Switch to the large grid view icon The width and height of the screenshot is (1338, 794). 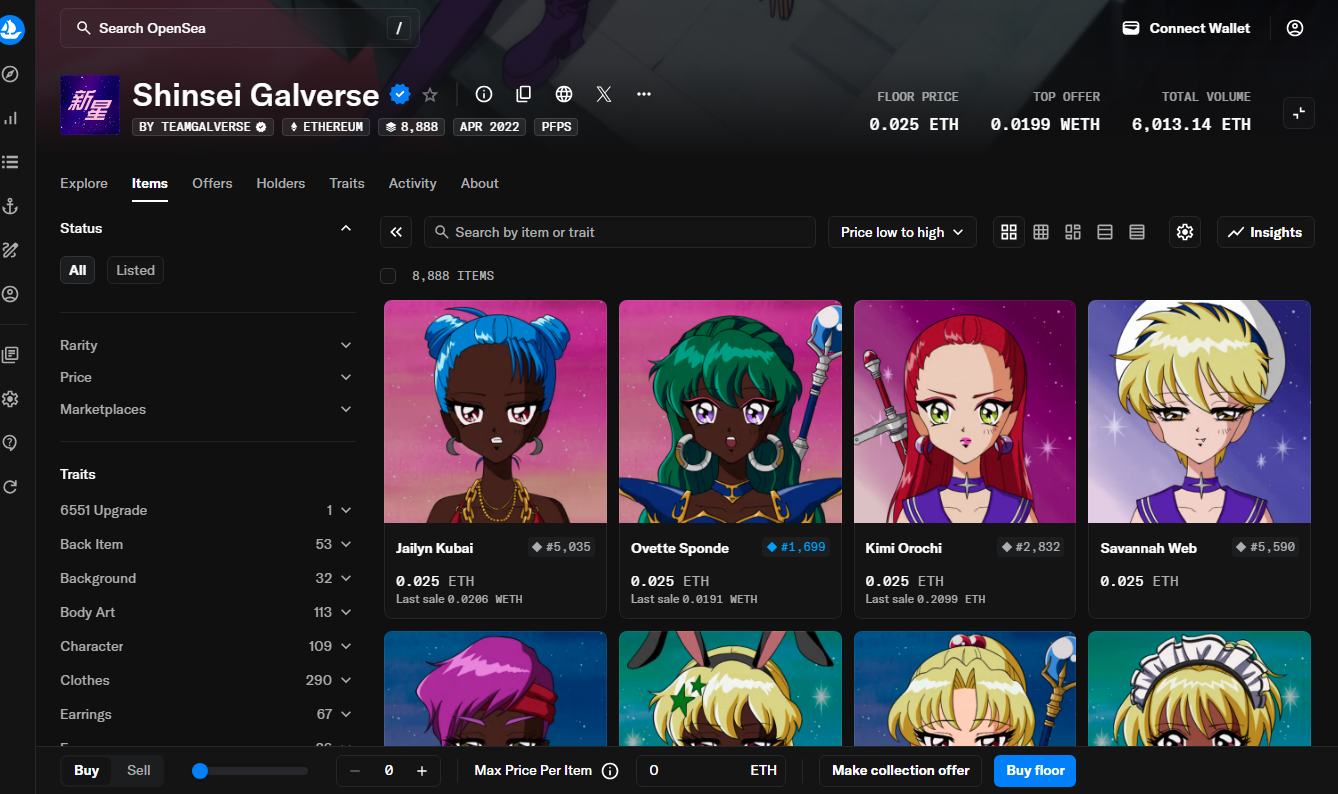coord(1009,232)
